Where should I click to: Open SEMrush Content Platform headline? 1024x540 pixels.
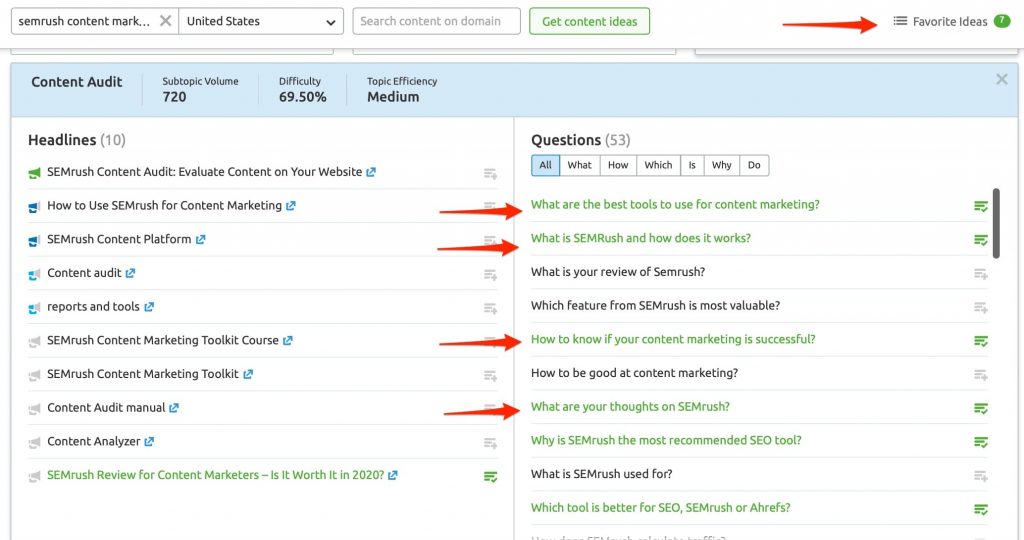(119, 239)
